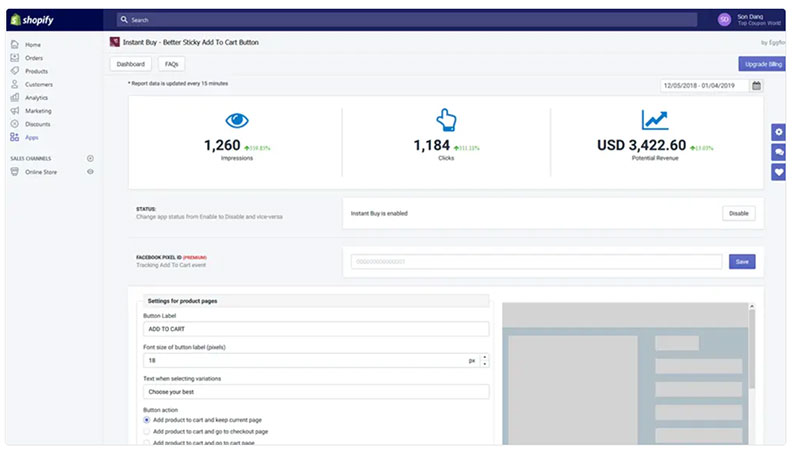
Task: Click the Disable button
Action: [x=739, y=214]
